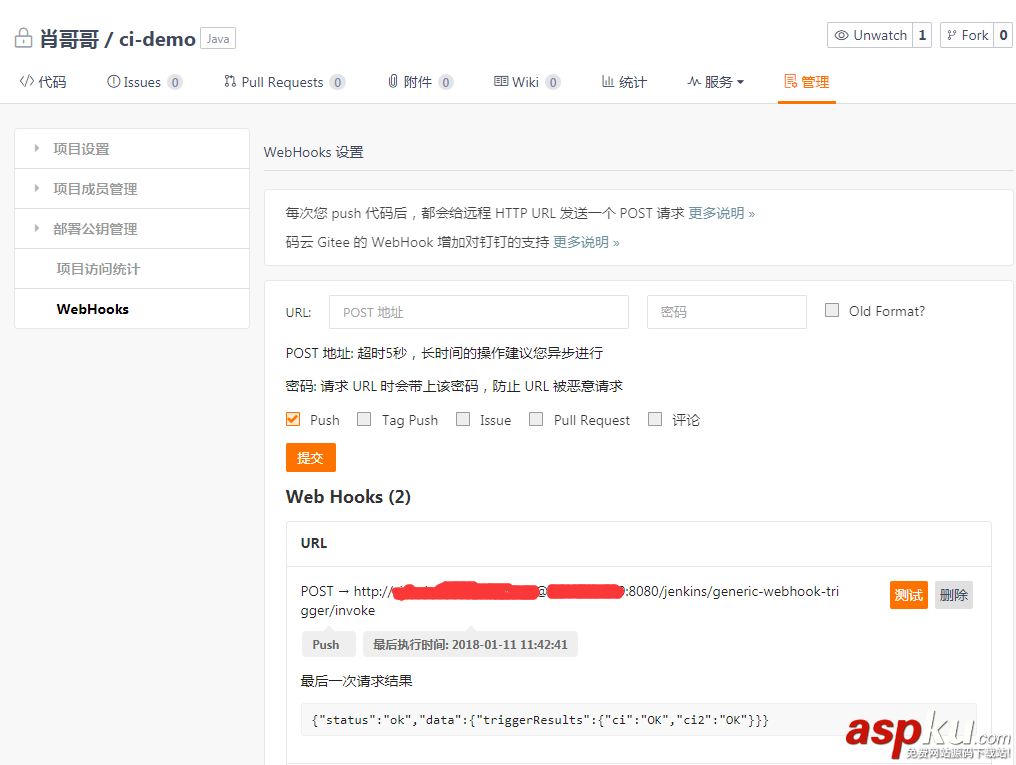Open the 附件 (Attachments) section
The width and height of the screenshot is (1016, 765).
[x=395, y=82]
